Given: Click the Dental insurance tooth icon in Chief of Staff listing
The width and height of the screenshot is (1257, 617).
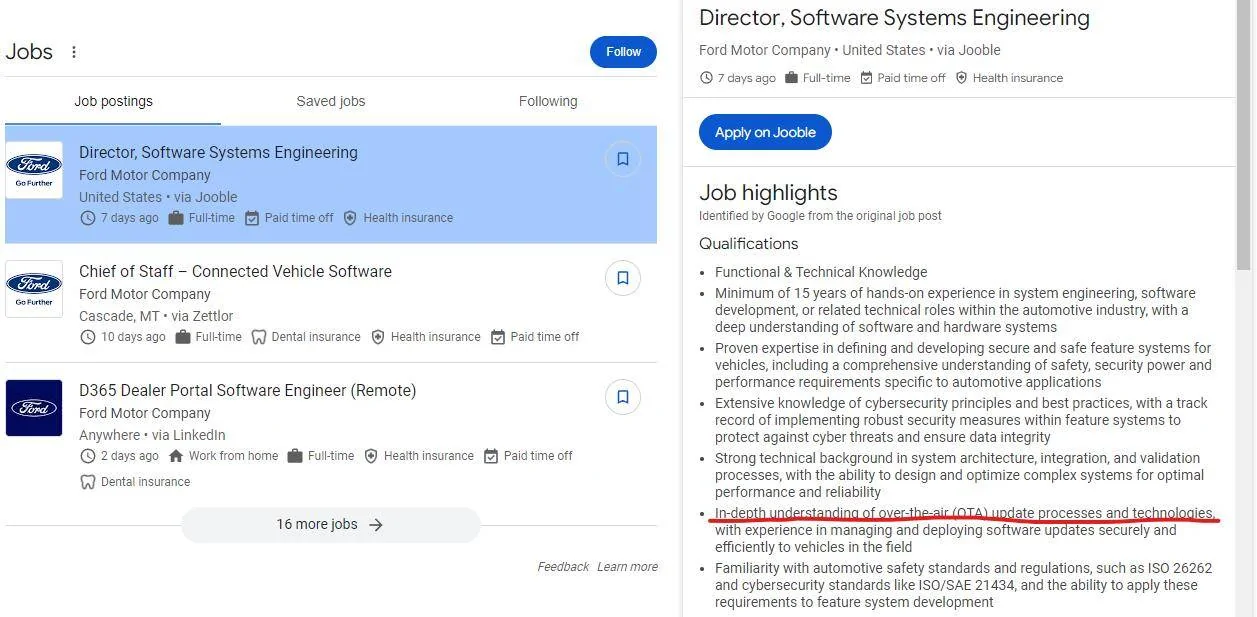Looking at the screenshot, I should coord(259,337).
